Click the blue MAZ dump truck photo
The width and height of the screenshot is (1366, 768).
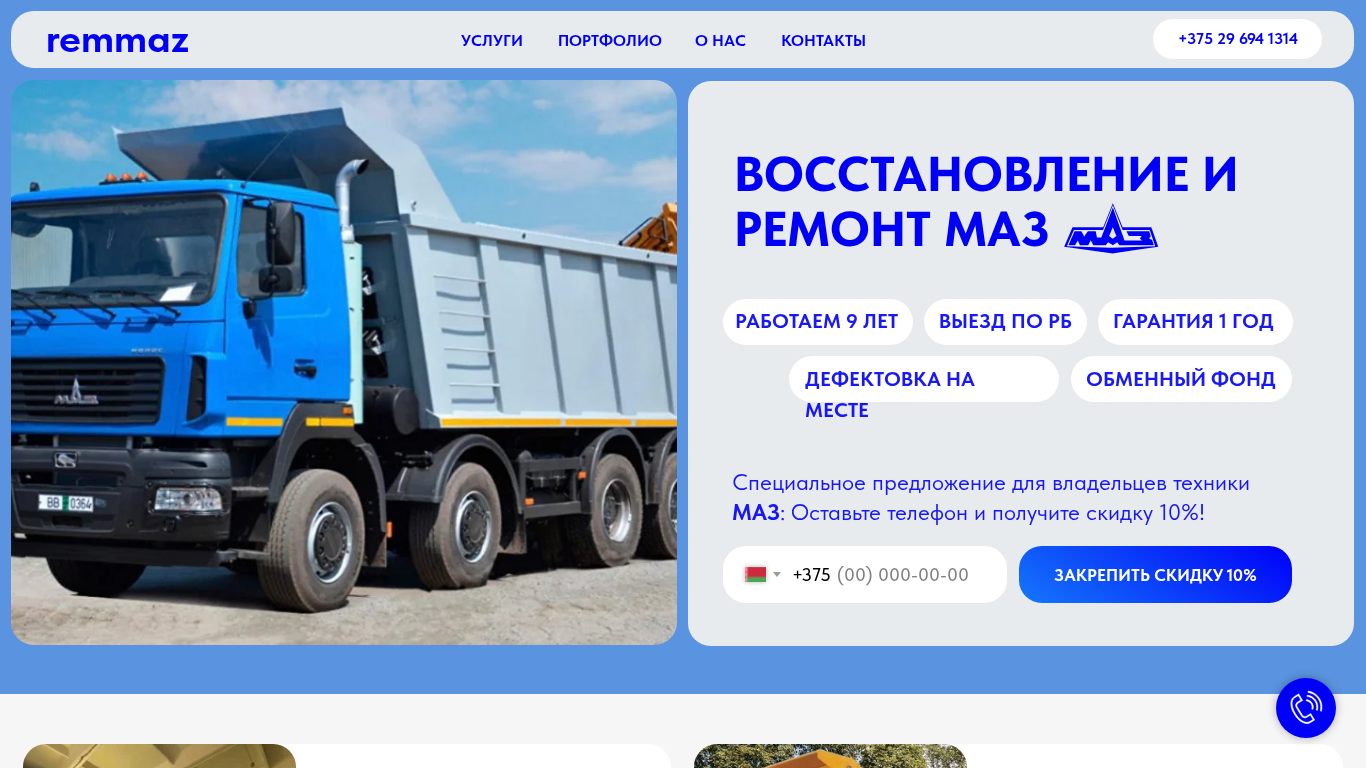point(344,362)
